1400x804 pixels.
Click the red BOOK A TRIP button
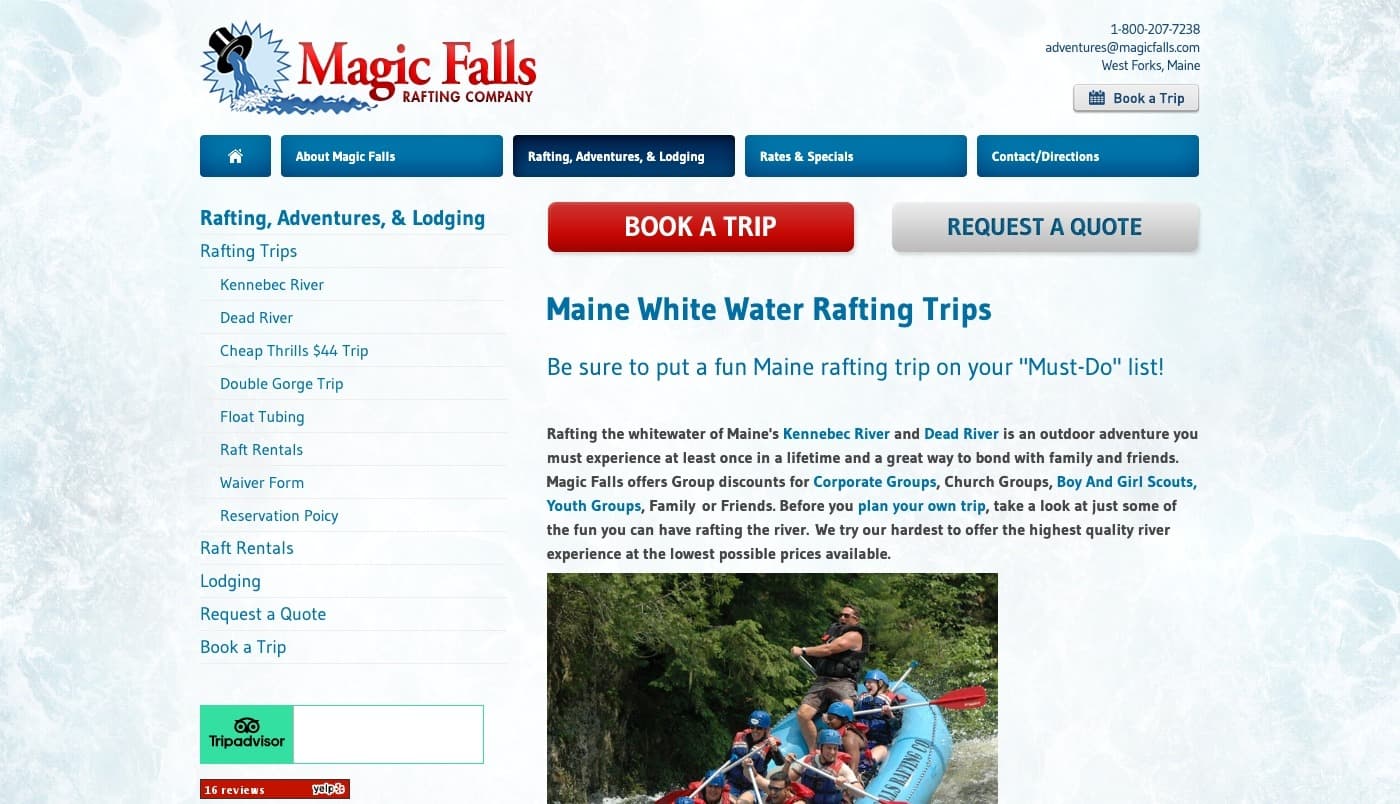click(701, 227)
